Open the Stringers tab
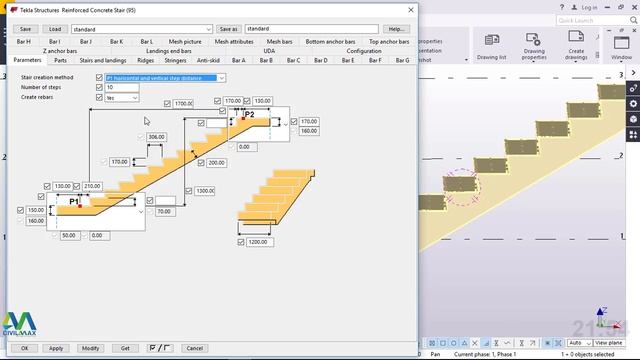This screenshot has width=640, height=360. (x=176, y=60)
